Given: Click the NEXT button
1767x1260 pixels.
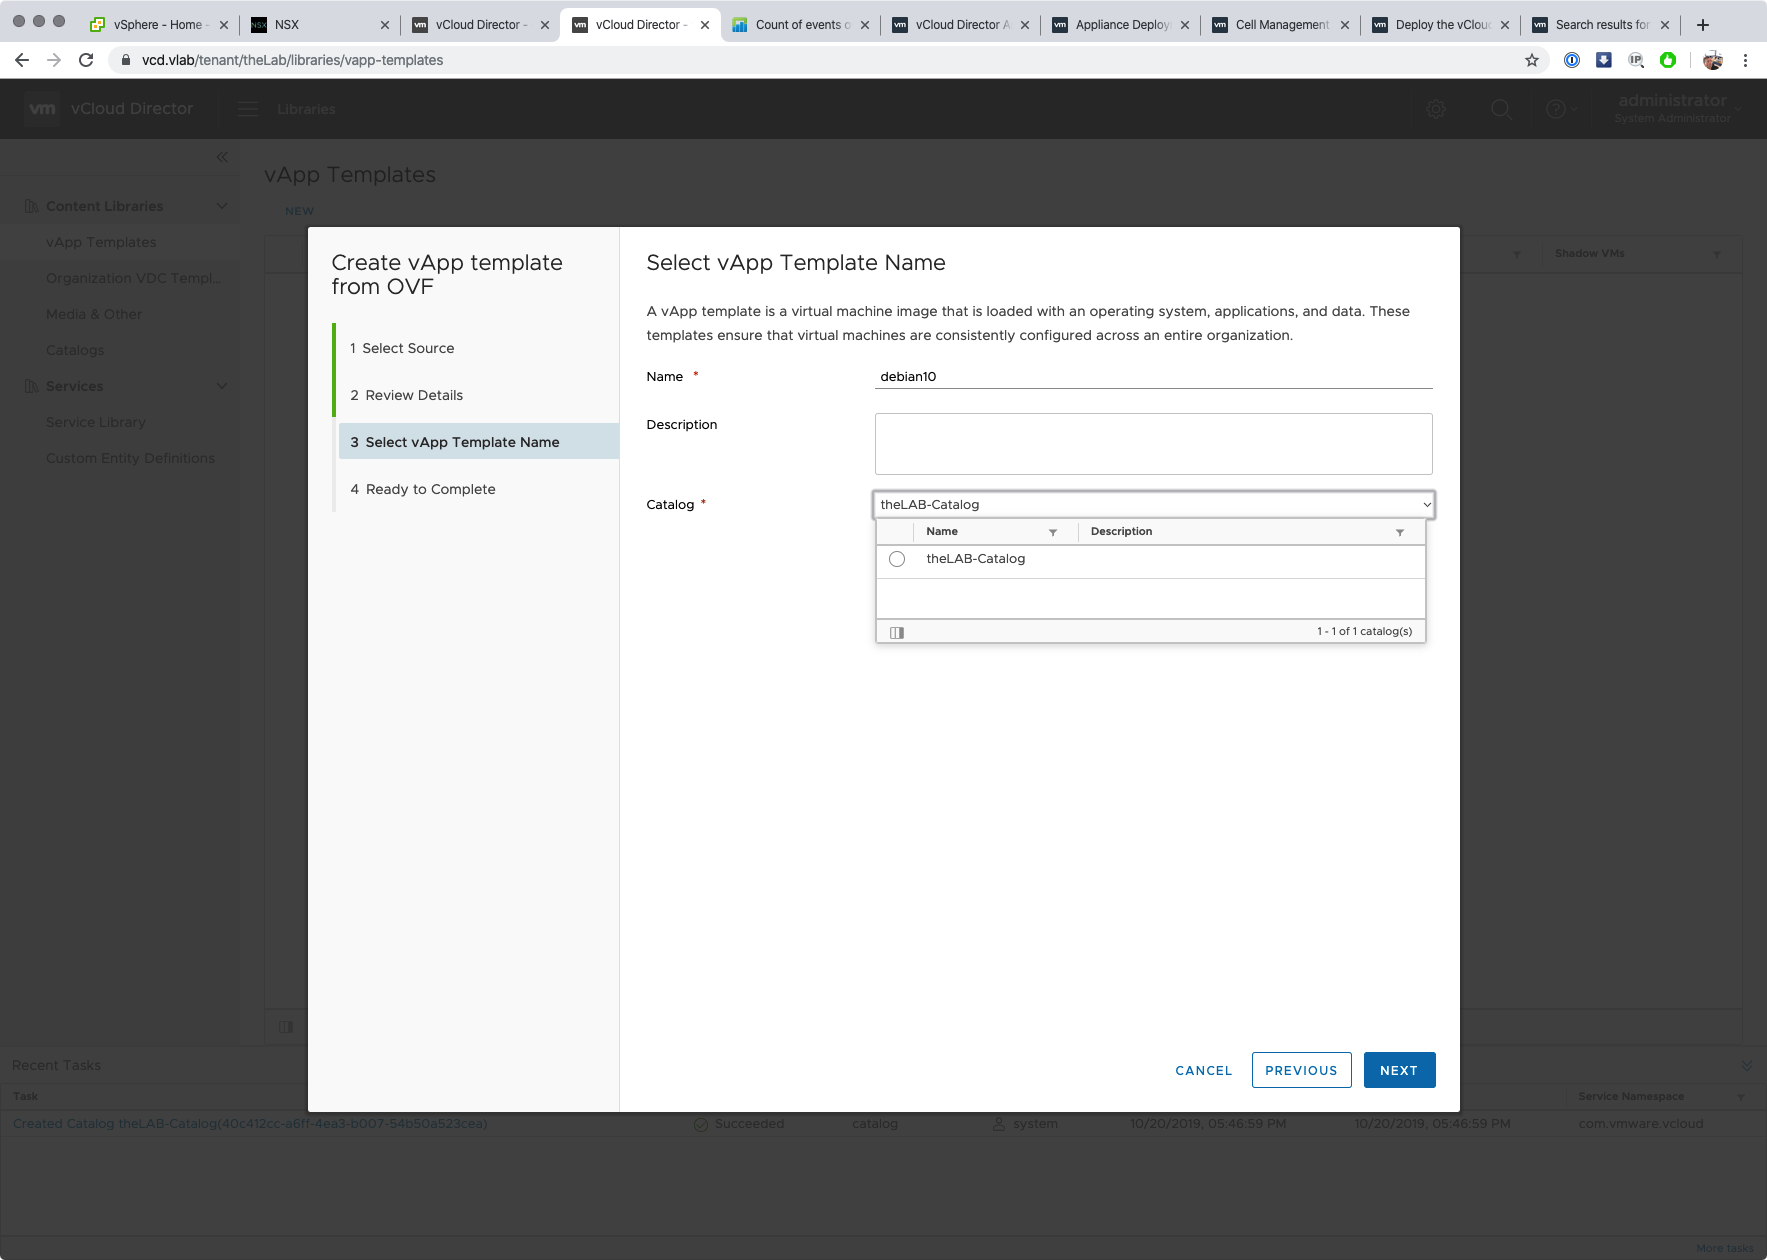Looking at the screenshot, I should tap(1399, 1070).
